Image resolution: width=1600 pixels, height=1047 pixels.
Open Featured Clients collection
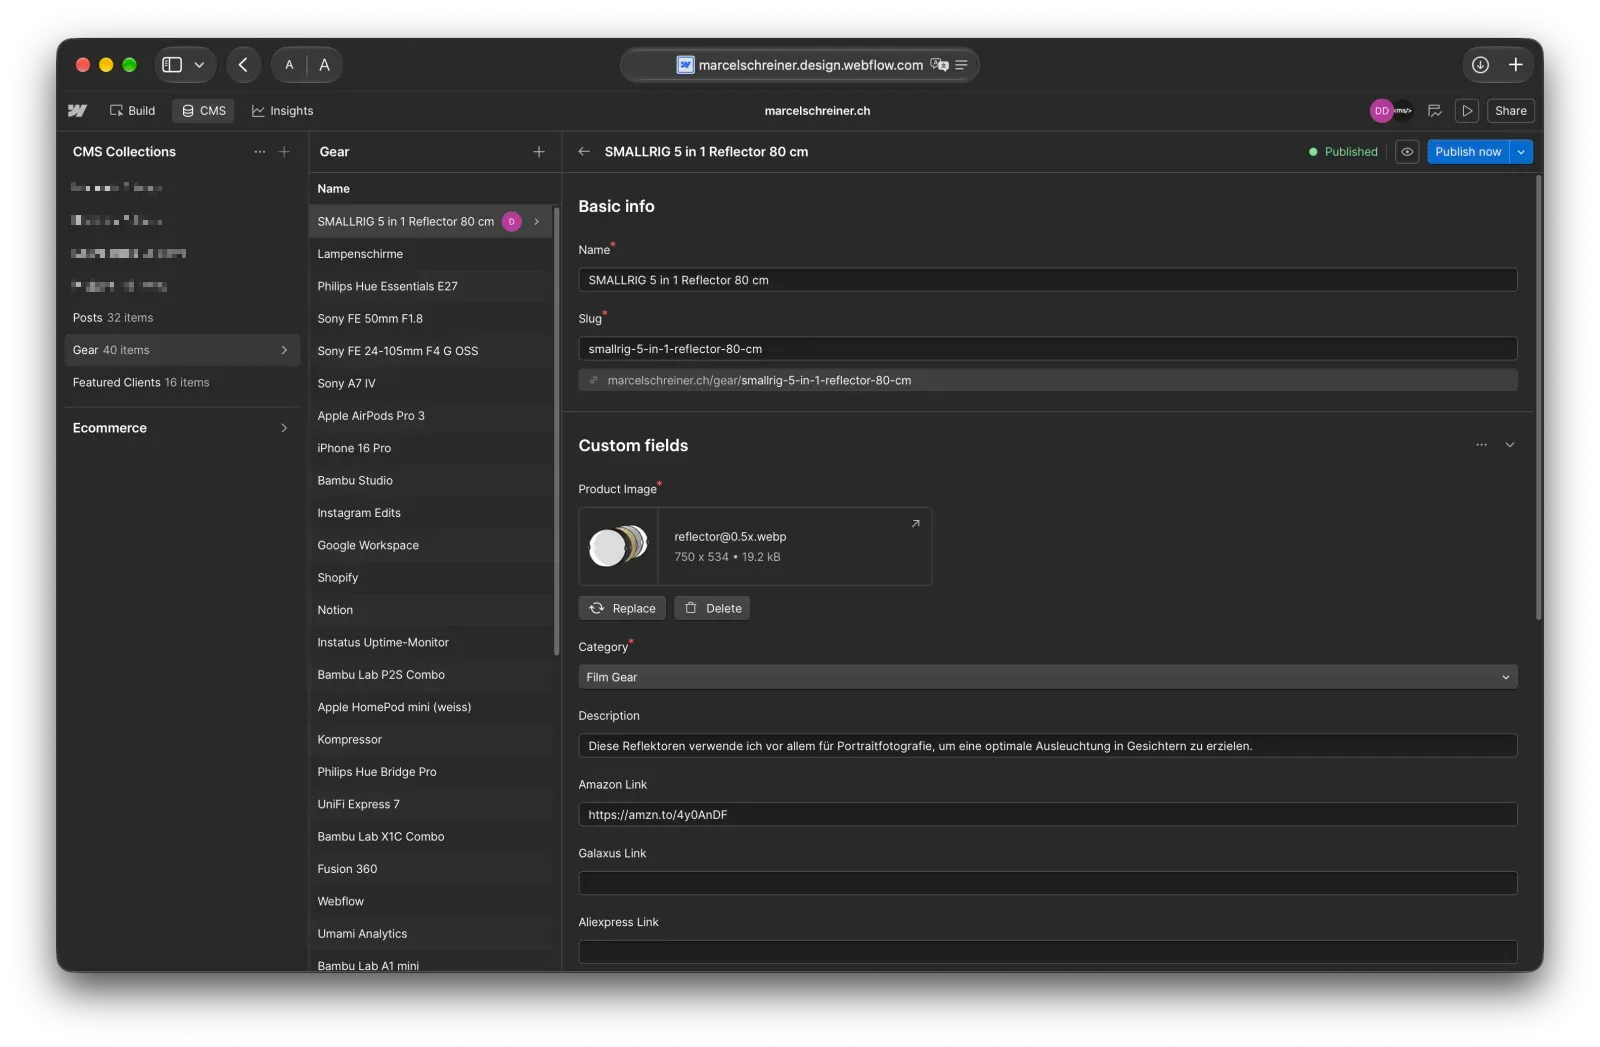pyautogui.click(x=182, y=383)
